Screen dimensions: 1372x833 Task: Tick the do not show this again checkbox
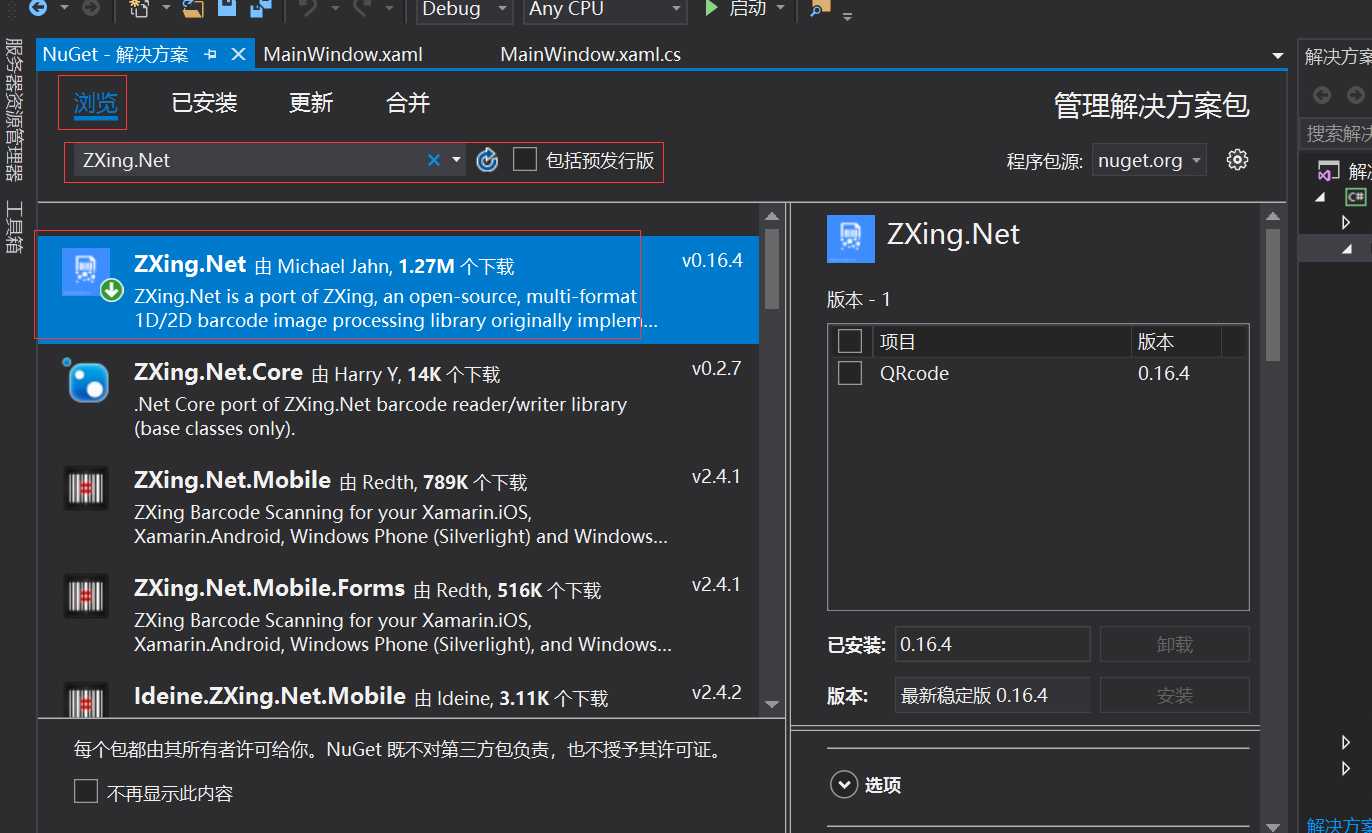(x=86, y=792)
